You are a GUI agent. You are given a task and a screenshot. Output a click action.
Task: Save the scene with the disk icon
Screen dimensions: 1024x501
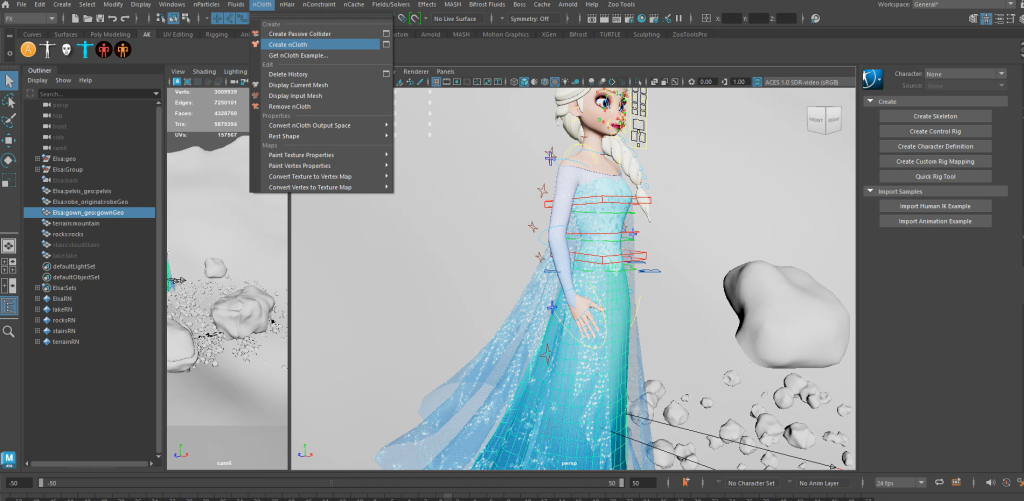click(100, 18)
